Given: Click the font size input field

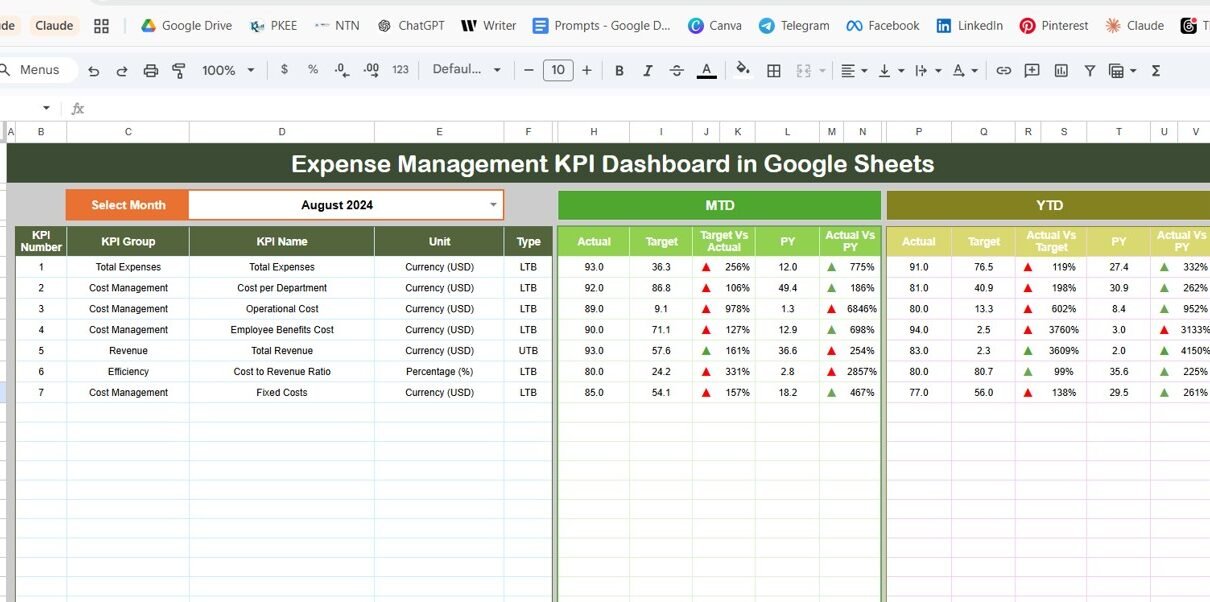Looking at the screenshot, I should (557, 70).
